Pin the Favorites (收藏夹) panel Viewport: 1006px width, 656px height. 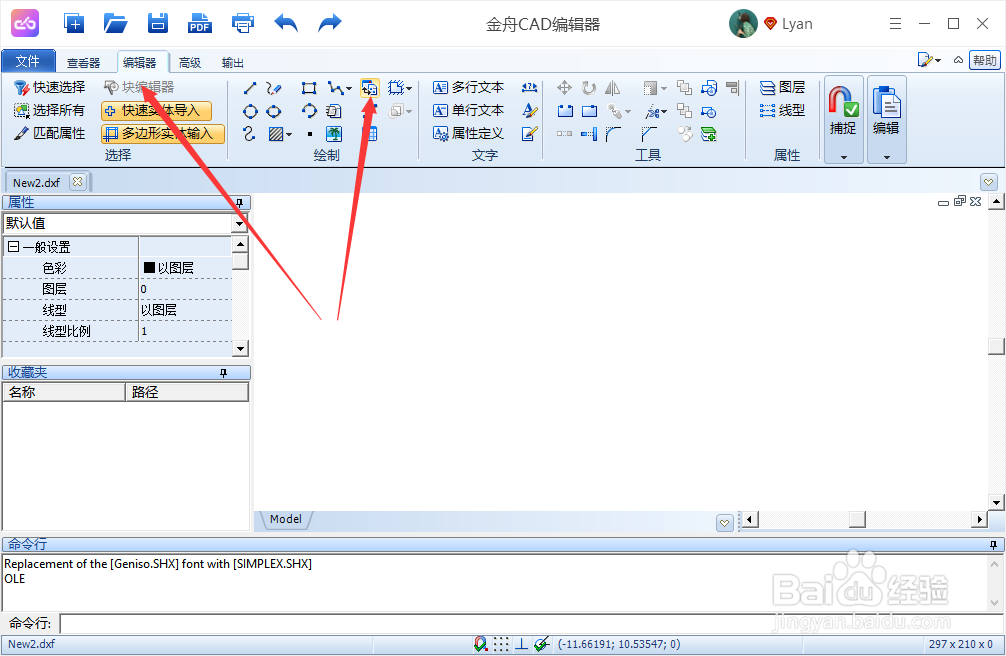[223, 373]
